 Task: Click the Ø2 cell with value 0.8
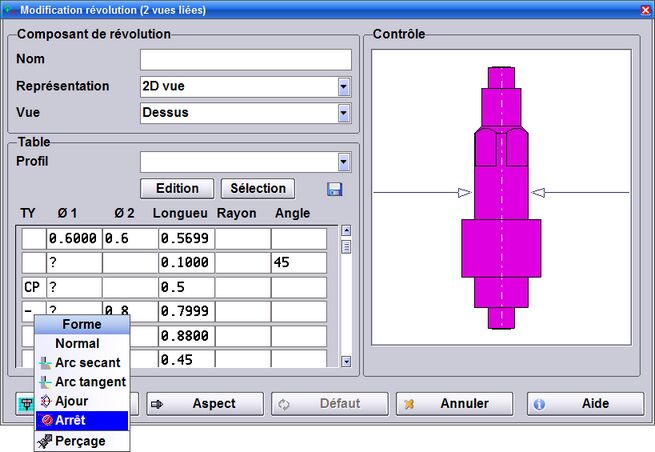(130, 308)
